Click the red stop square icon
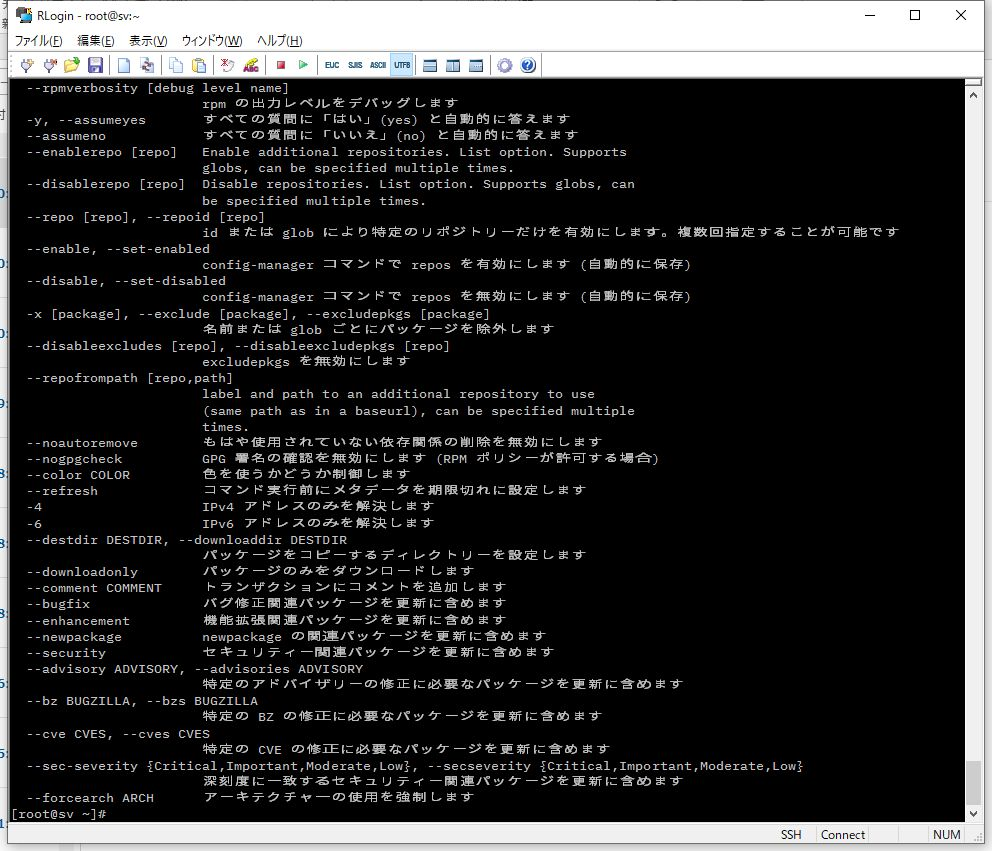The image size is (992, 851). coord(281,65)
